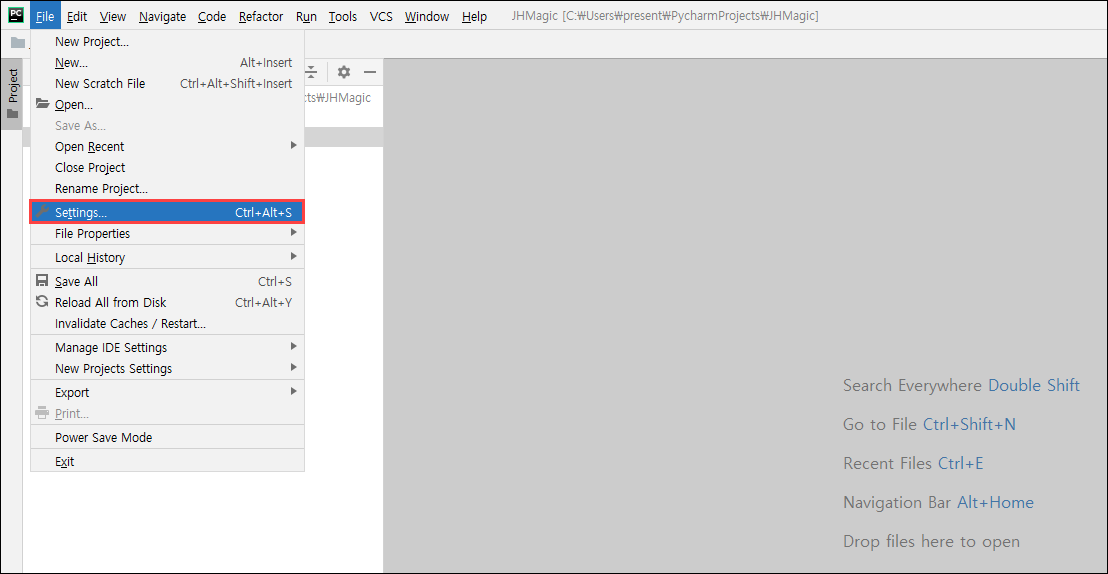Open the Tools menu

[343, 16]
